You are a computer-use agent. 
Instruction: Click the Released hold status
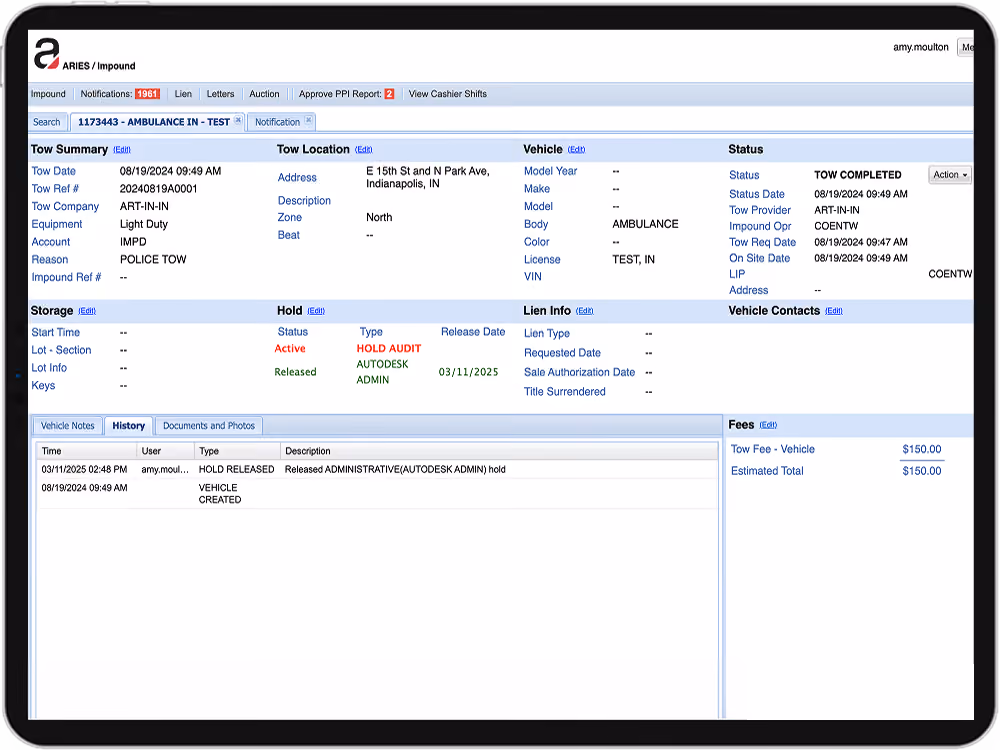(295, 372)
